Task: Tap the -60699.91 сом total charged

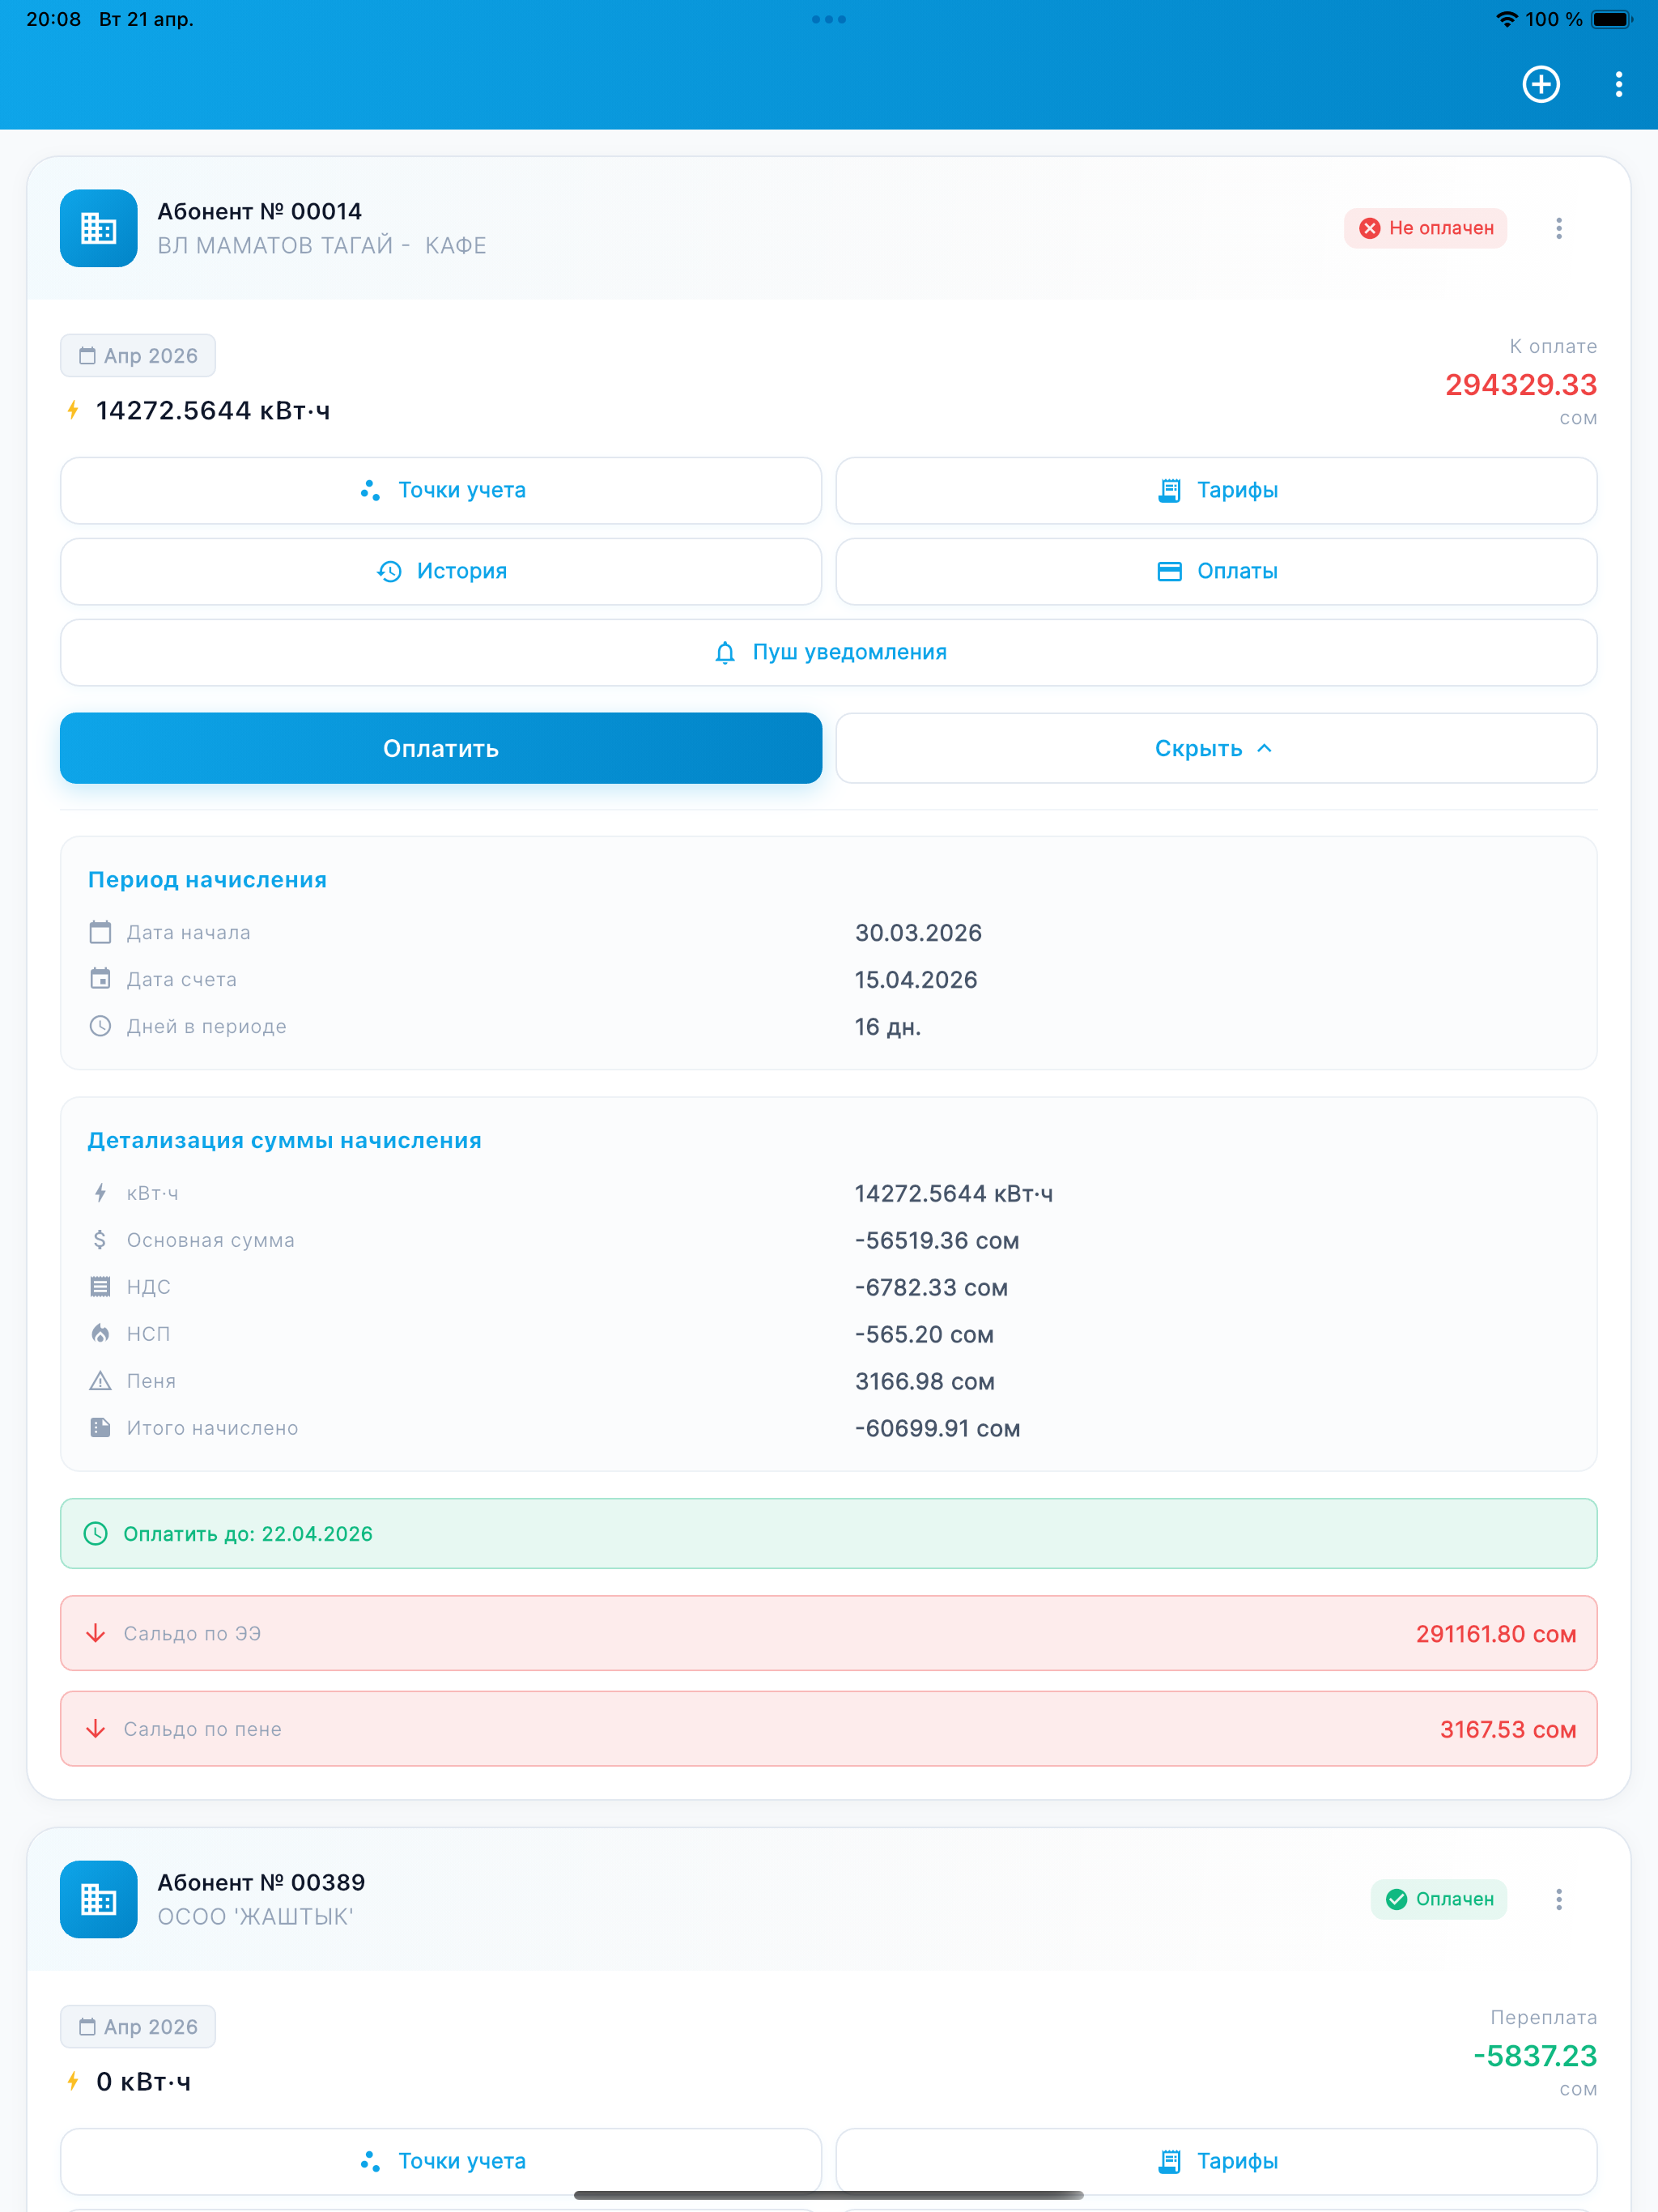Action: 938,1429
